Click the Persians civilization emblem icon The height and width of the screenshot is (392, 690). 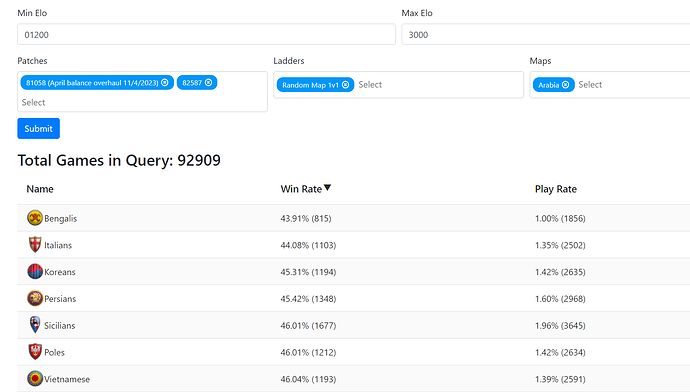click(x=35, y=298)
